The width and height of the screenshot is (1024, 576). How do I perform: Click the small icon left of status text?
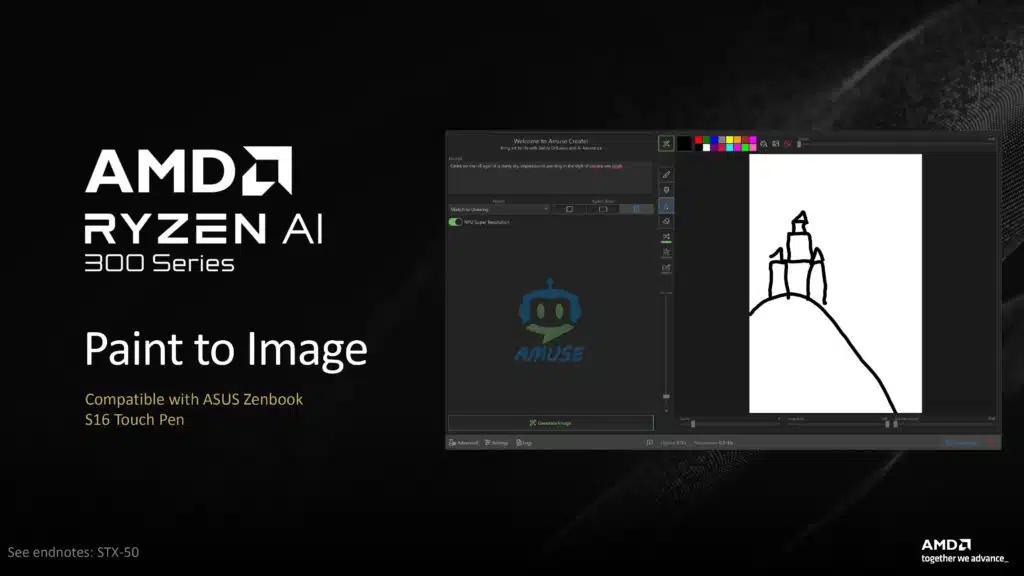(x=650, y=443)
